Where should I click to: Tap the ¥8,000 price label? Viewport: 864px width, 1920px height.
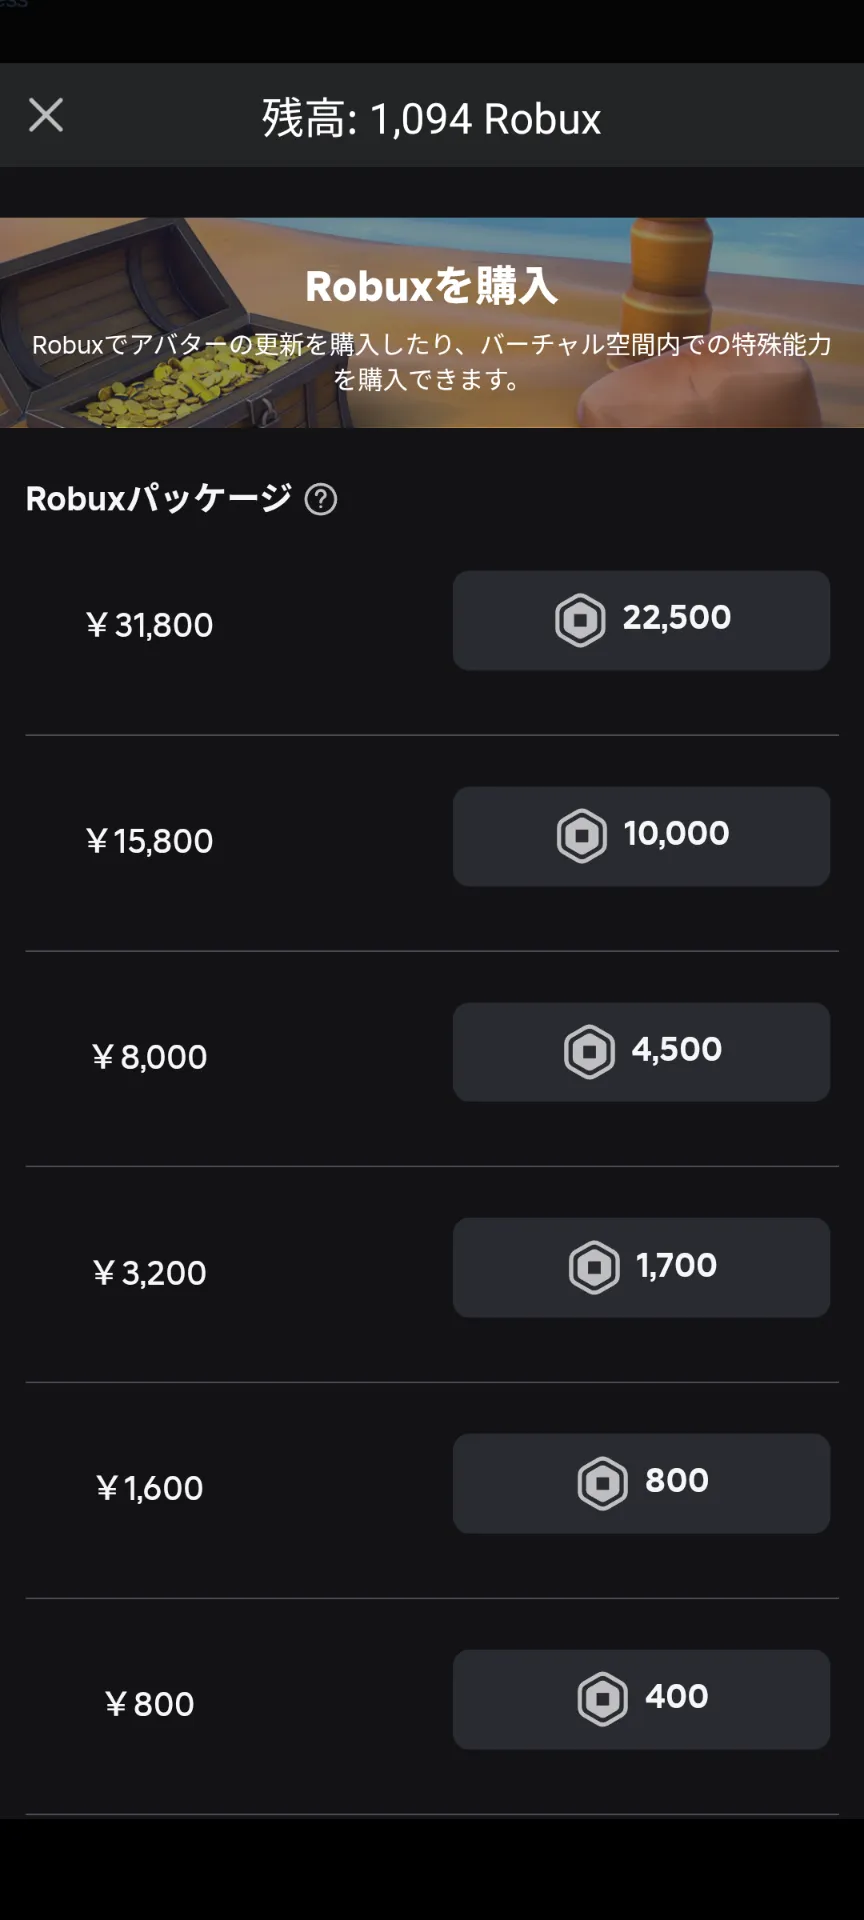tap(150, 1058)
